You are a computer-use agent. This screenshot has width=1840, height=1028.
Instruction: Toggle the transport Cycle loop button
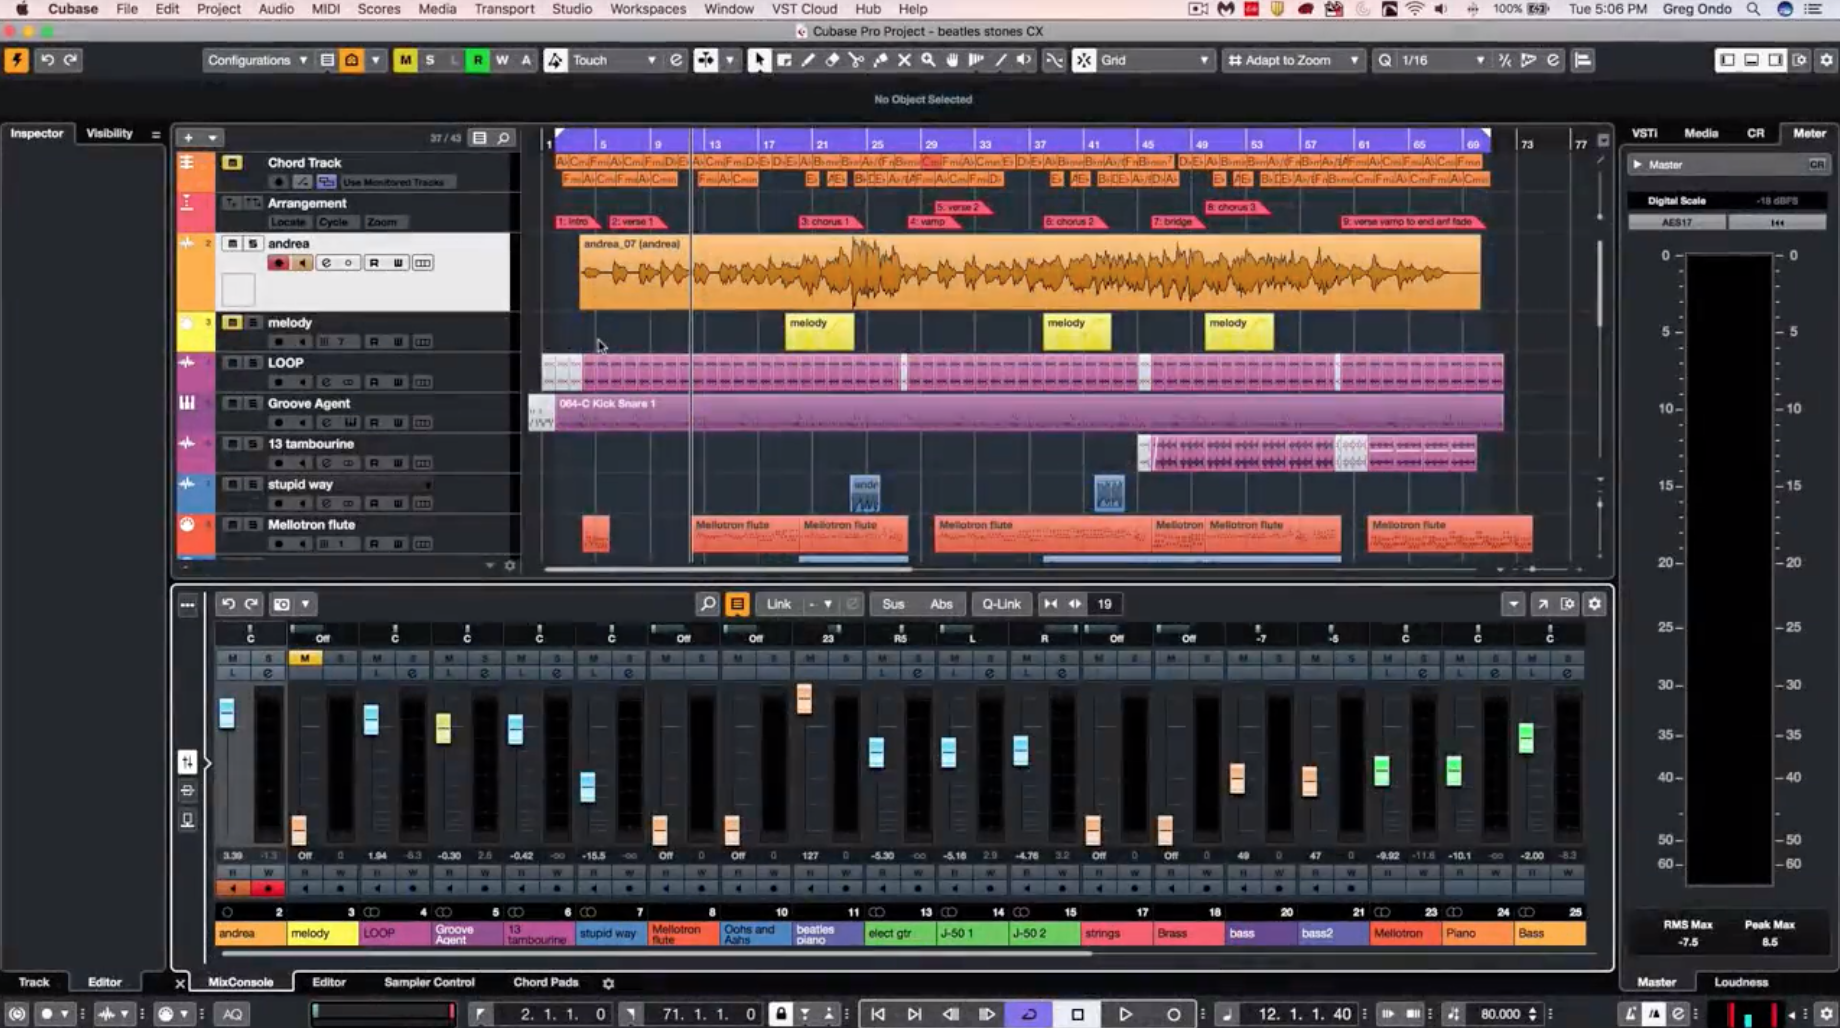tap(1029, 1014)
